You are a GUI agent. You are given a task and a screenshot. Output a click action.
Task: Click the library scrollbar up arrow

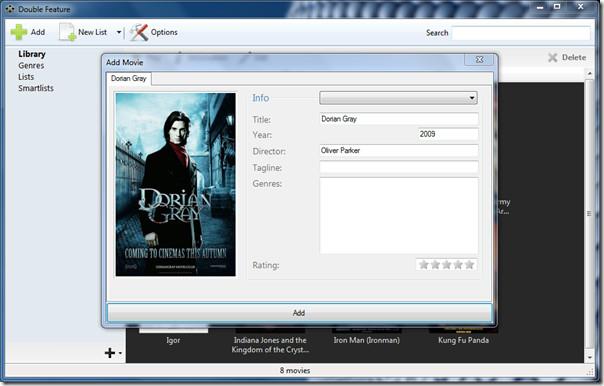pos(590,73)
